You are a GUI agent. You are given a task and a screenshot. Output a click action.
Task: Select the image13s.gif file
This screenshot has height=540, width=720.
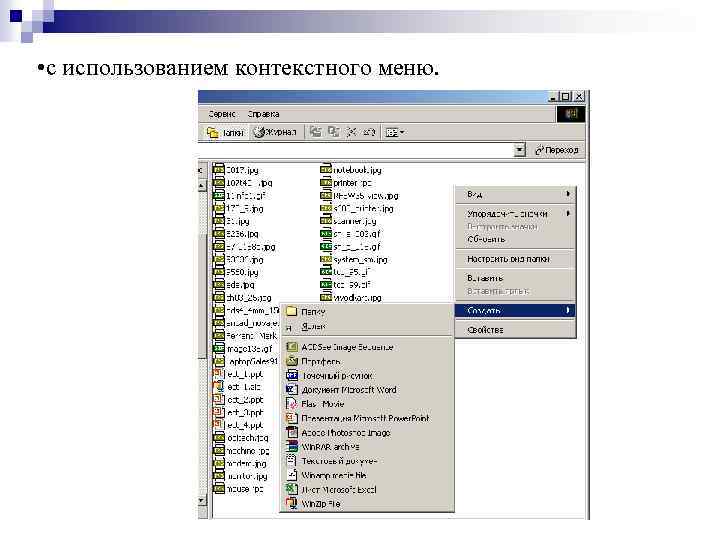[243, 349]
